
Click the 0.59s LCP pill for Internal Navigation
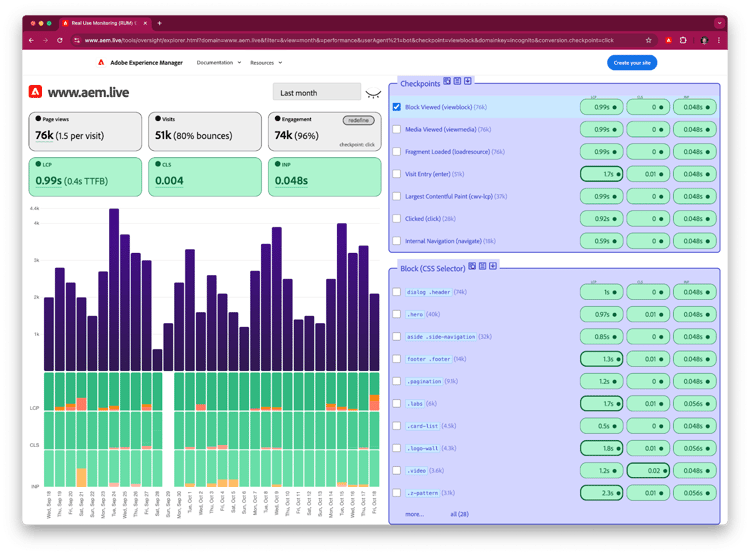pos(601,241)
